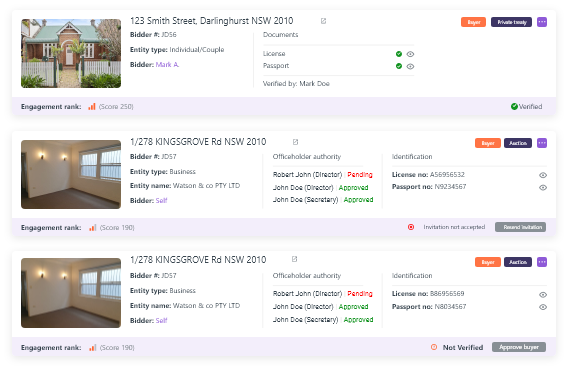This screenshot has height=370, width=568.
Task: Click engagement rank bars icon with Score 250
Action: pyautogui.click(x=92, y=107)
